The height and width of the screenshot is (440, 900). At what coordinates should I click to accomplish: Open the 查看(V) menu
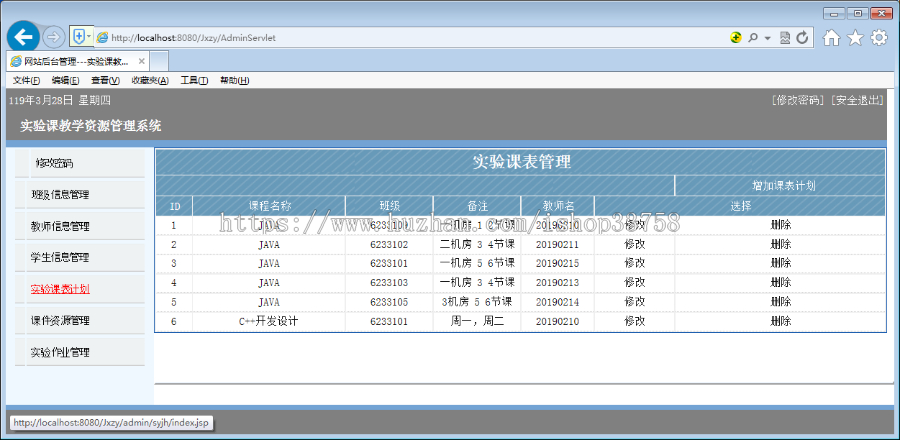(x=105, y=80)
